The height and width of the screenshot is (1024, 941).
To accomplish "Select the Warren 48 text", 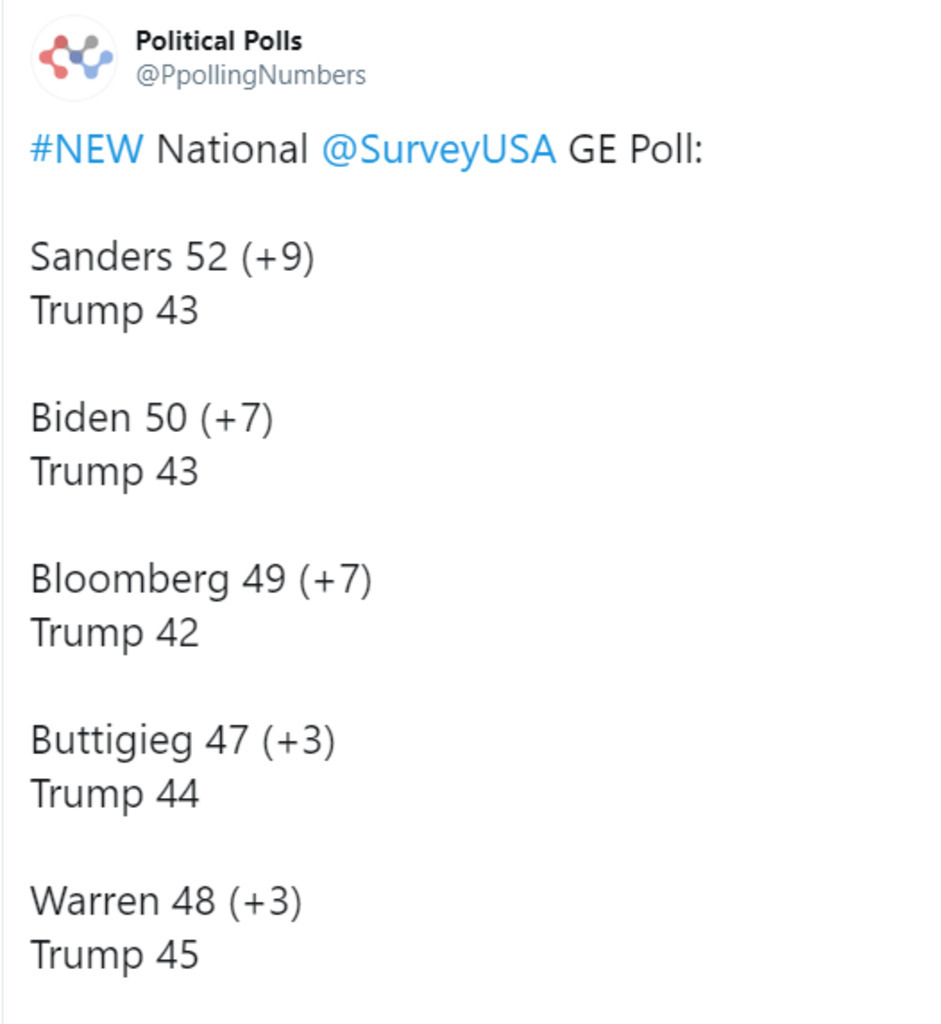I will point(122,901).
